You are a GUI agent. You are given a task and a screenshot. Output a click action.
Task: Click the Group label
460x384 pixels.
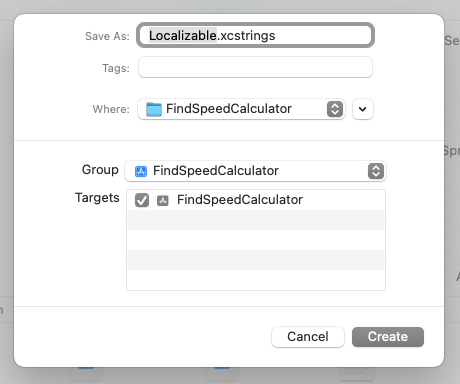coord(100,170)
